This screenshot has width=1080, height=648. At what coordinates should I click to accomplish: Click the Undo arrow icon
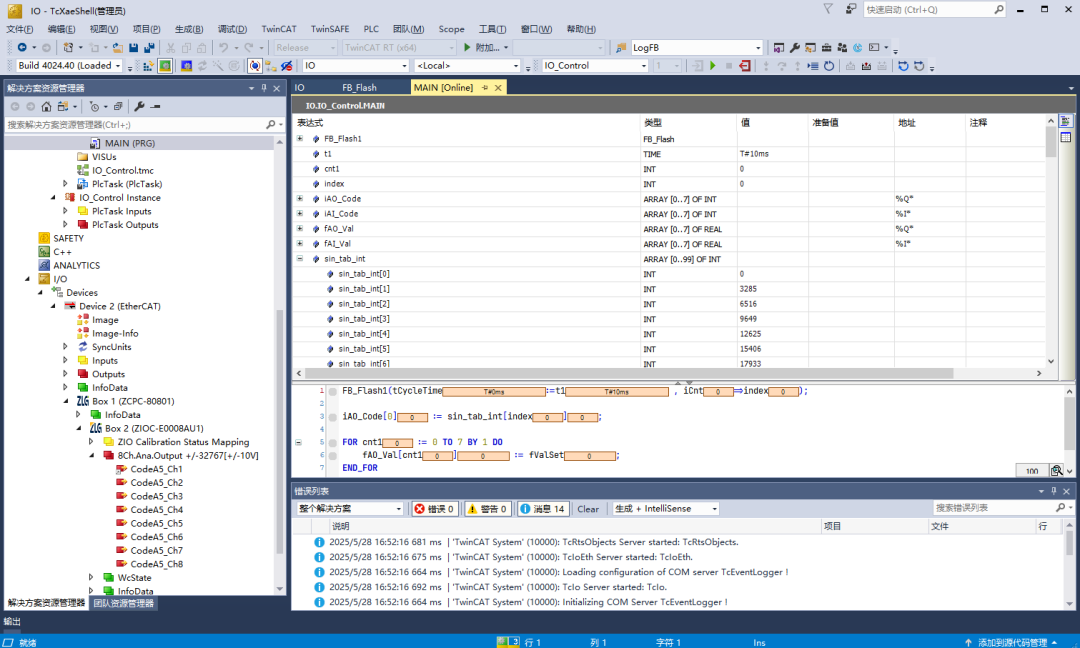223,48
